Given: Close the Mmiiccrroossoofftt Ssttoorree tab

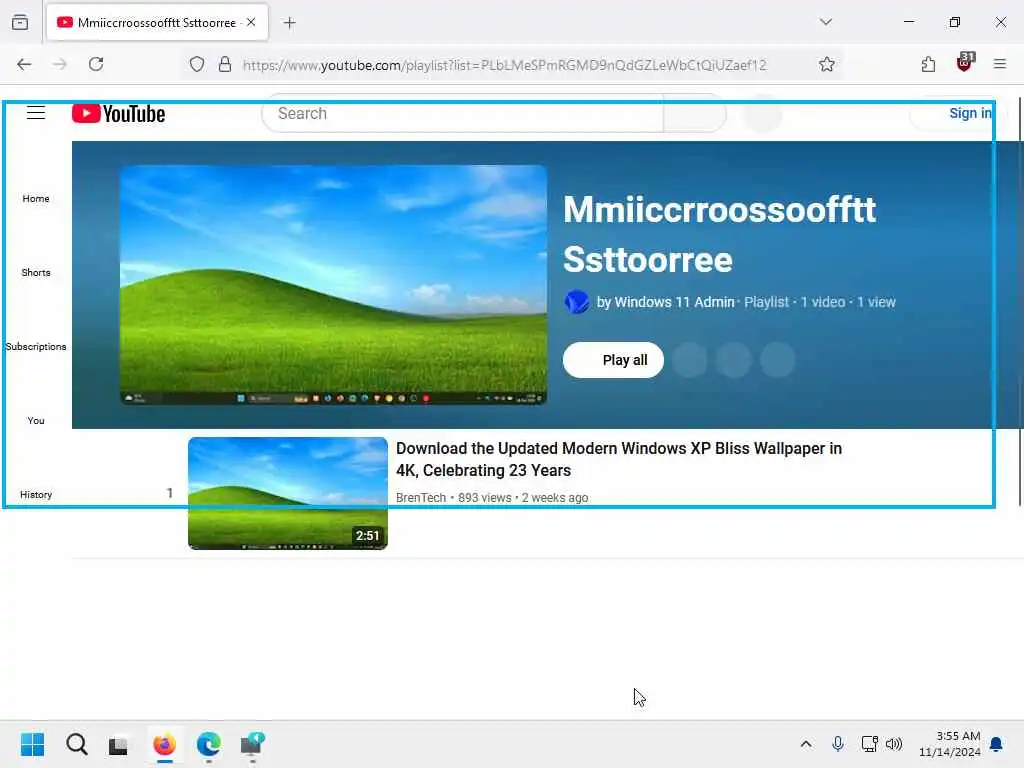Looking at the screenshot, I should point(251,22).
